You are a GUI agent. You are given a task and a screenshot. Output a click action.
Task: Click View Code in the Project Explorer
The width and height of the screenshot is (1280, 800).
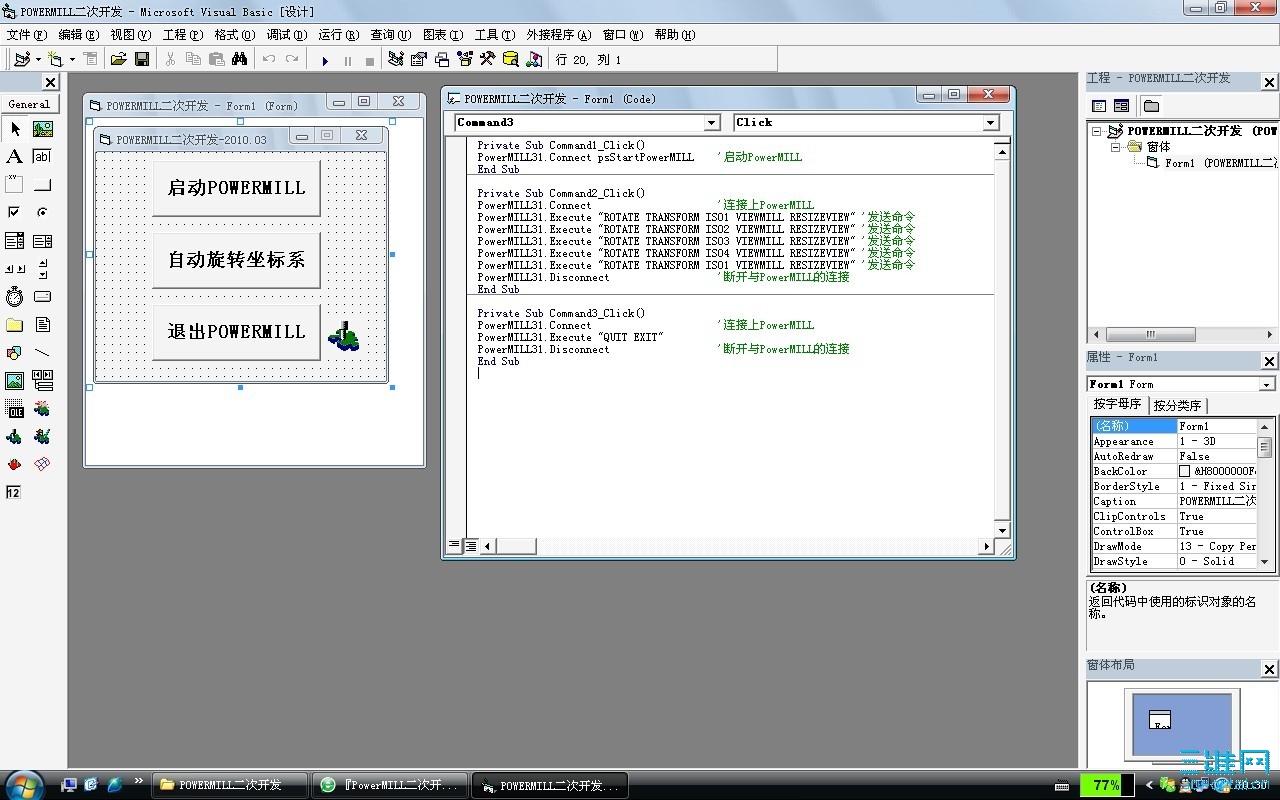[1099, 106]
